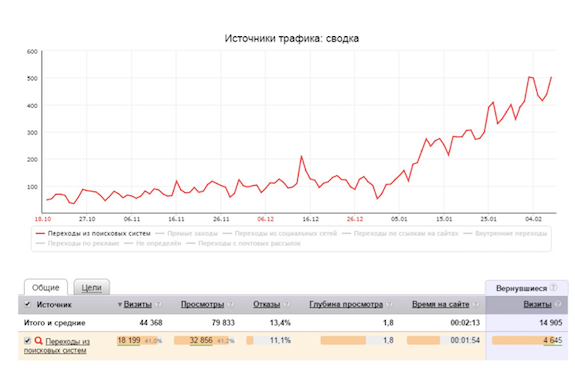Screen dimensions: 575x371
Task: Toggle the Источник header checkbox
Action: pyautogui.click(x=28, y=304)
